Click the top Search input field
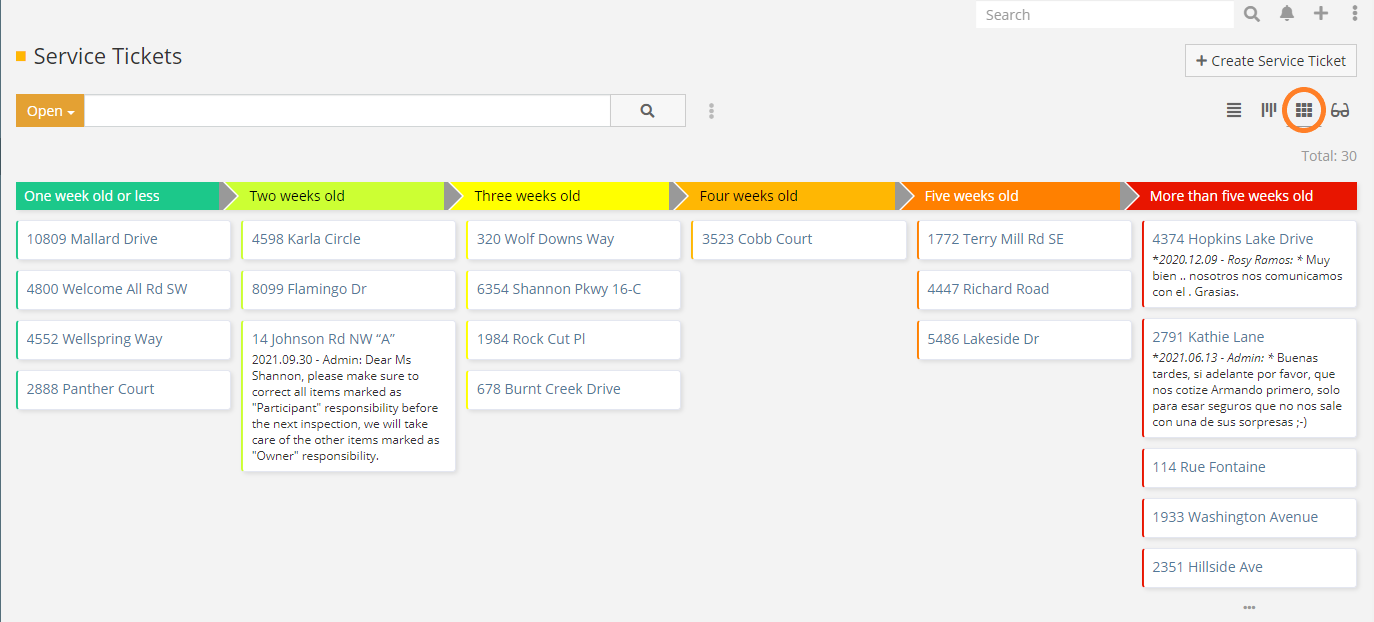 tap(1104, 15)
